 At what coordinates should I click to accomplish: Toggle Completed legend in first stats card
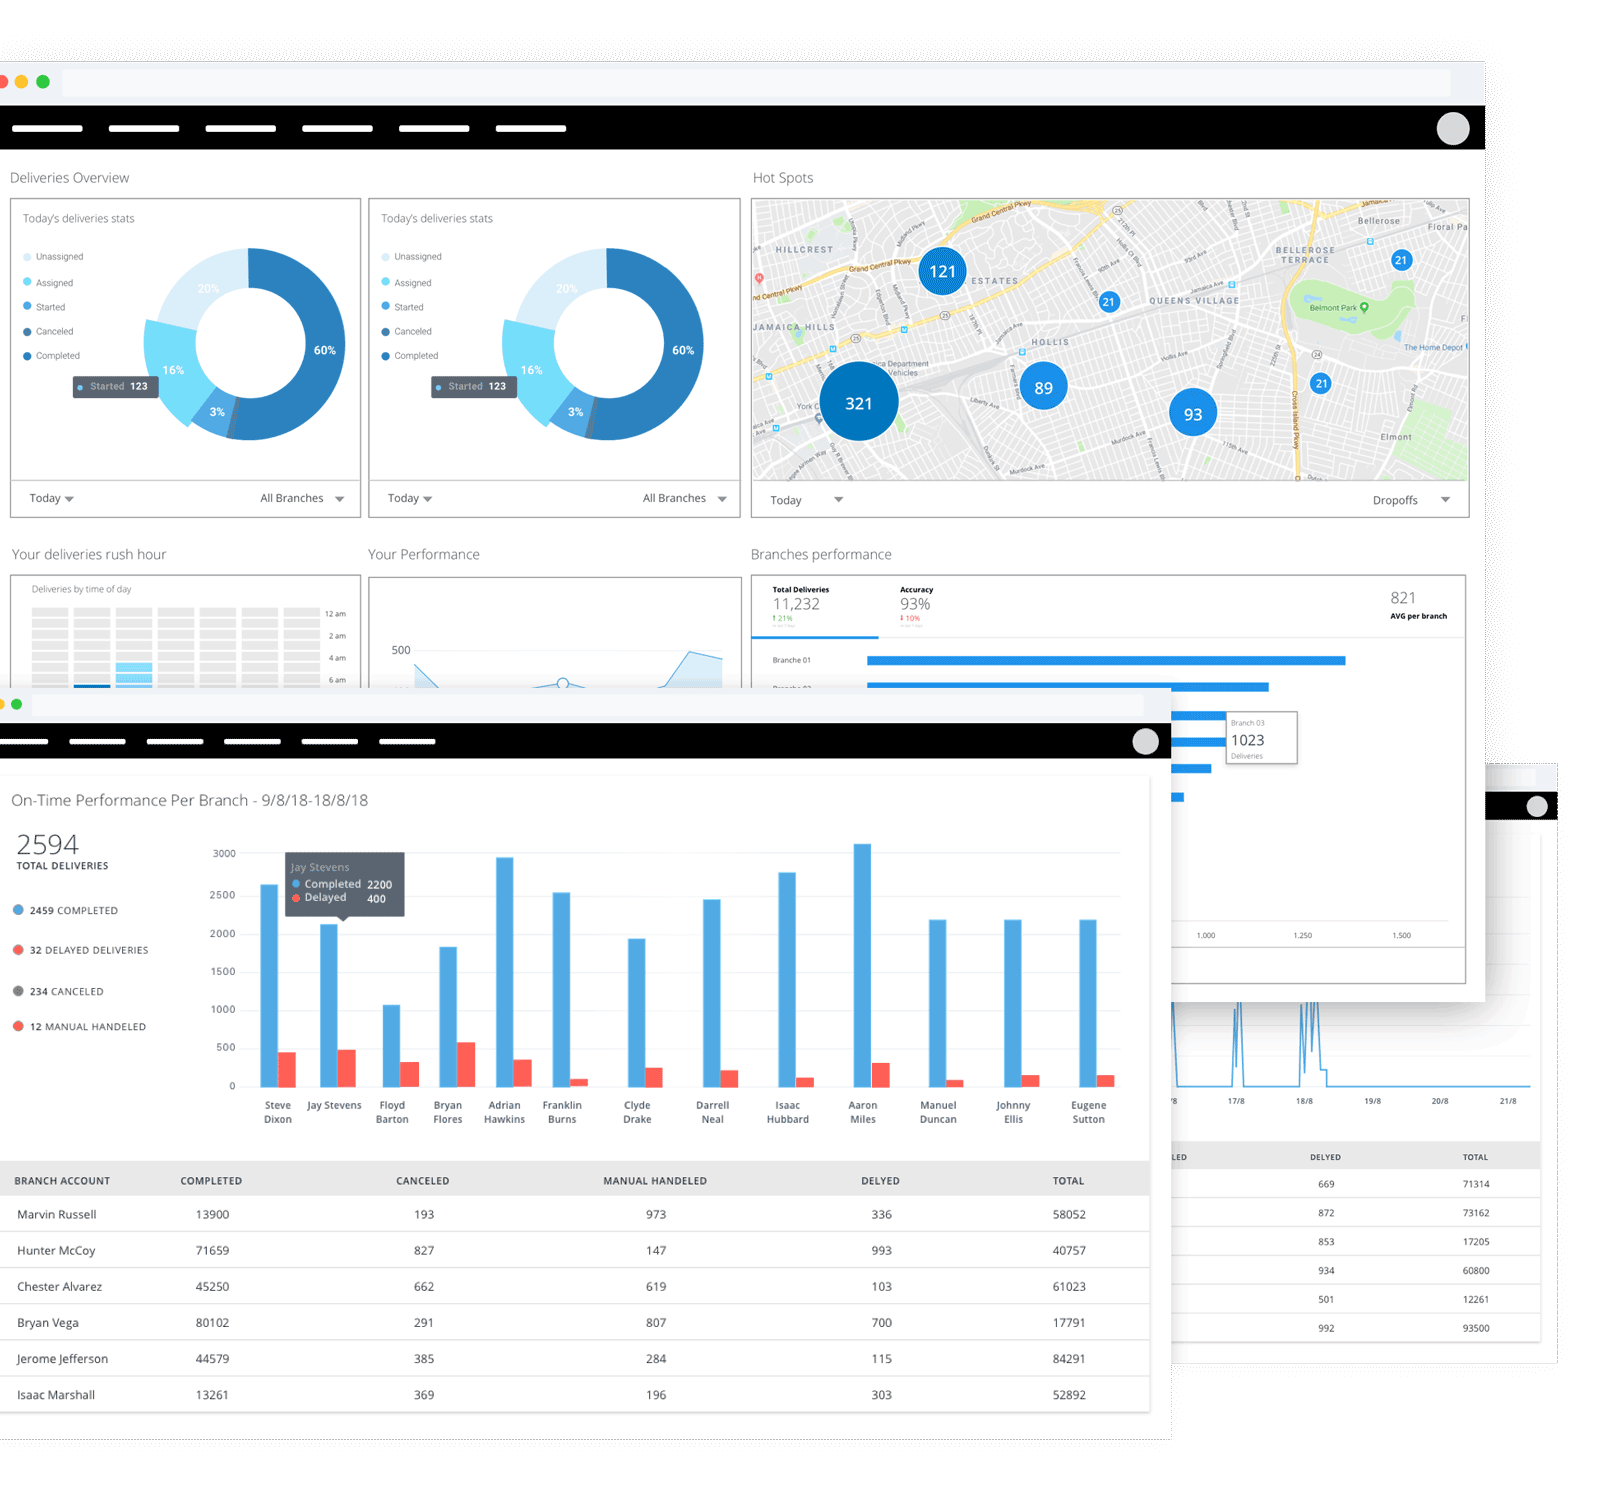pos(51,356)
